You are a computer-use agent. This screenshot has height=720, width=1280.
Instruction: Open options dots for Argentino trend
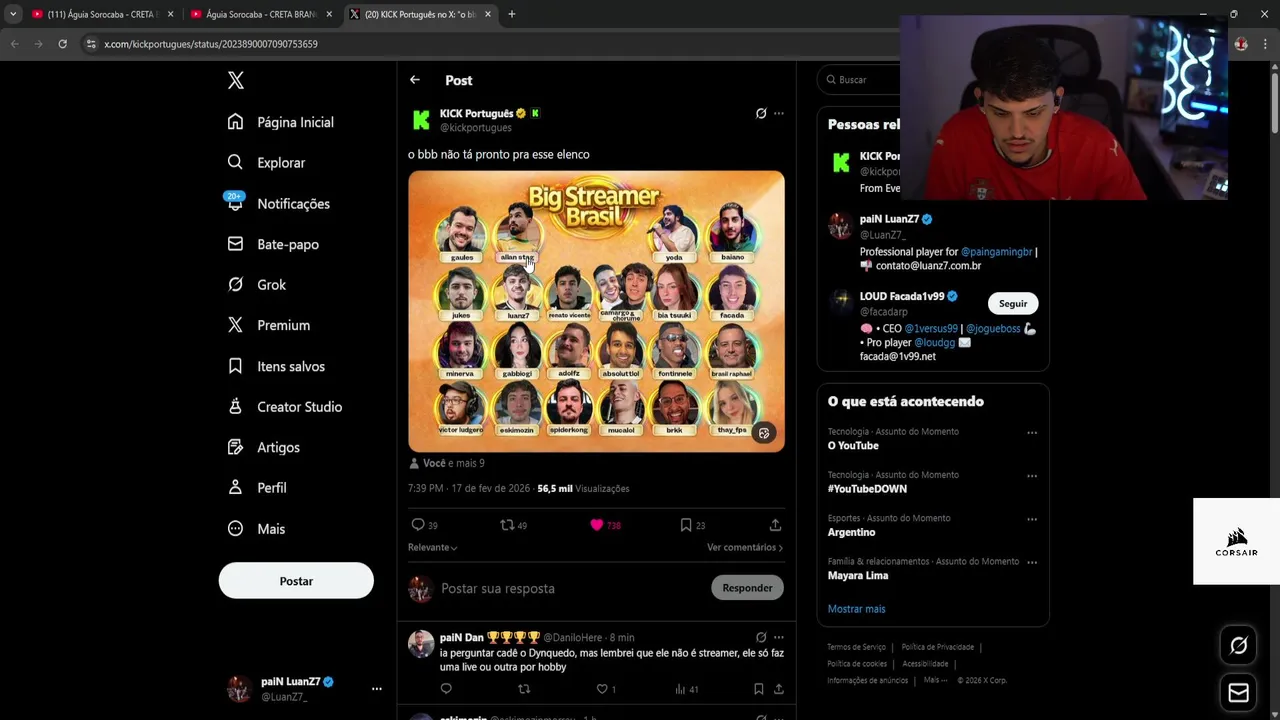pyautogui.click(x=1032, y=519)
